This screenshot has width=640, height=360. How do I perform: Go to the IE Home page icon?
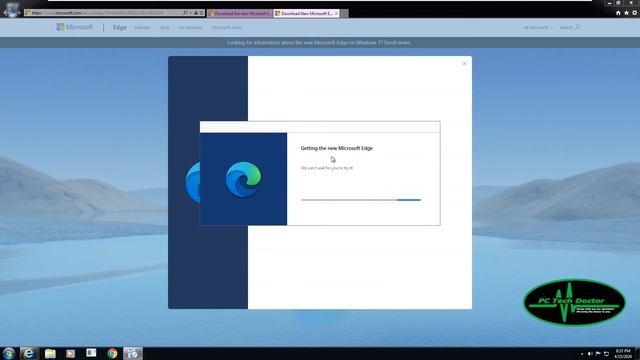[x=618, y=13]
